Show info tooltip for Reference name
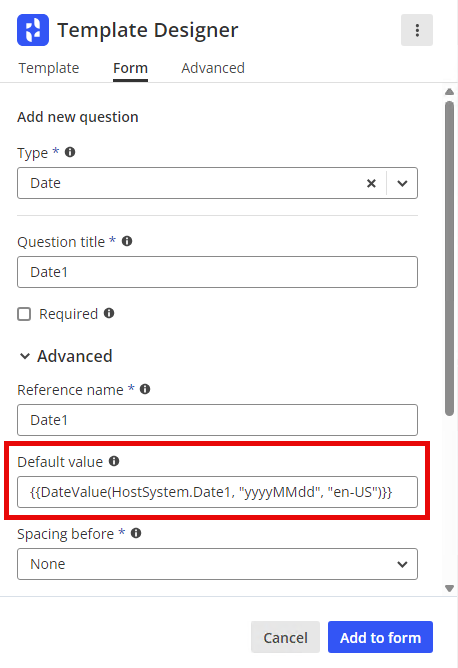 pos(145,389)
